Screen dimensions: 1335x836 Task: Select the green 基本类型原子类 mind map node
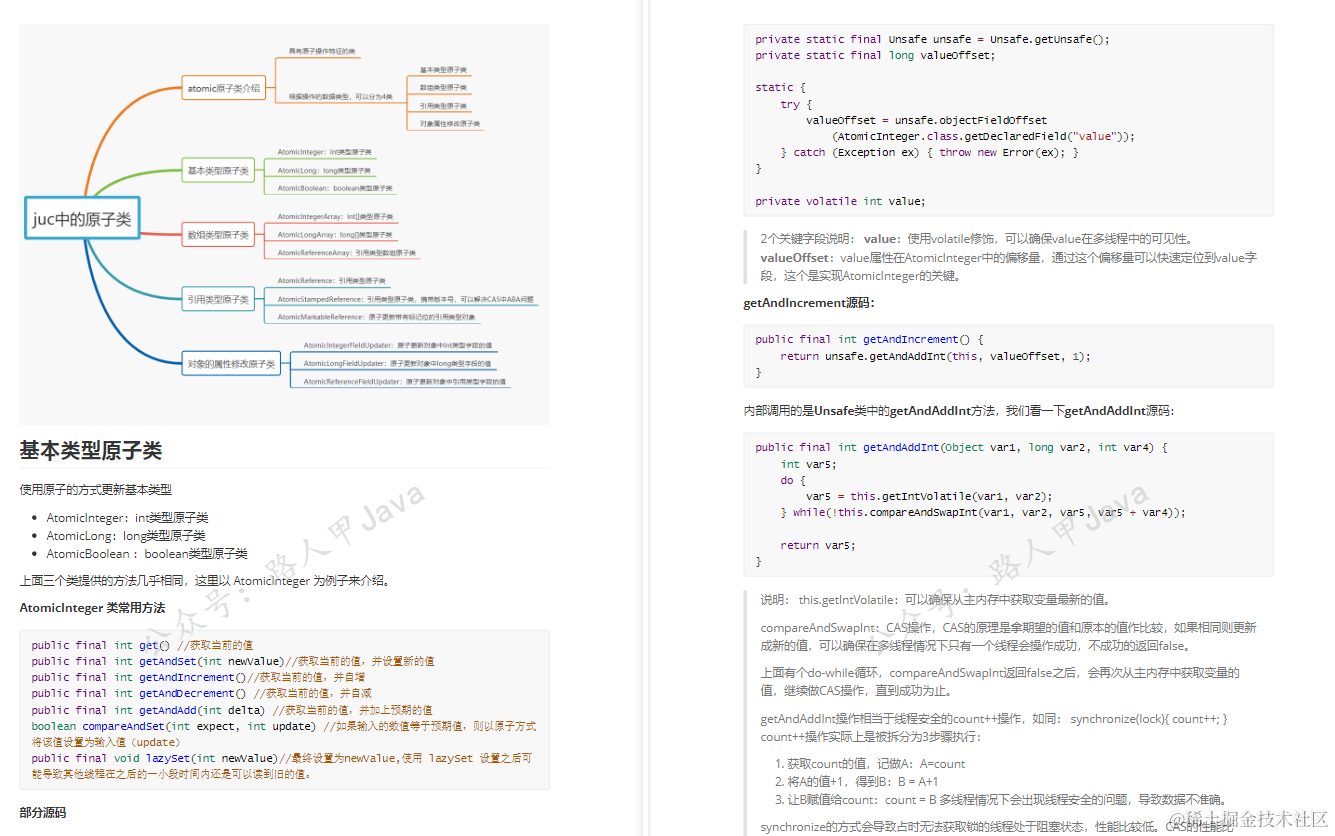(219, 171)
